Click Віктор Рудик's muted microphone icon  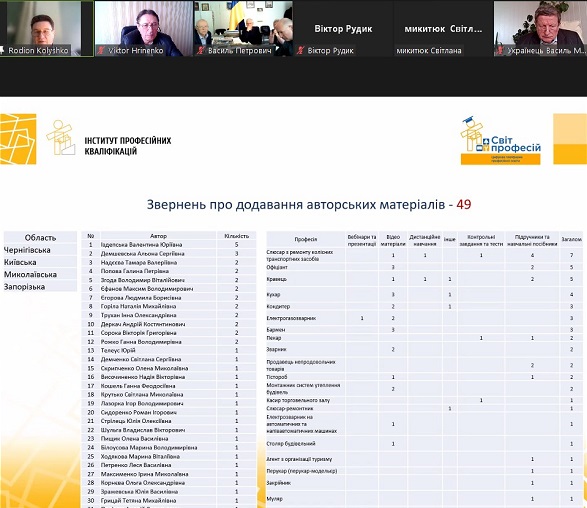pos(300,51)
